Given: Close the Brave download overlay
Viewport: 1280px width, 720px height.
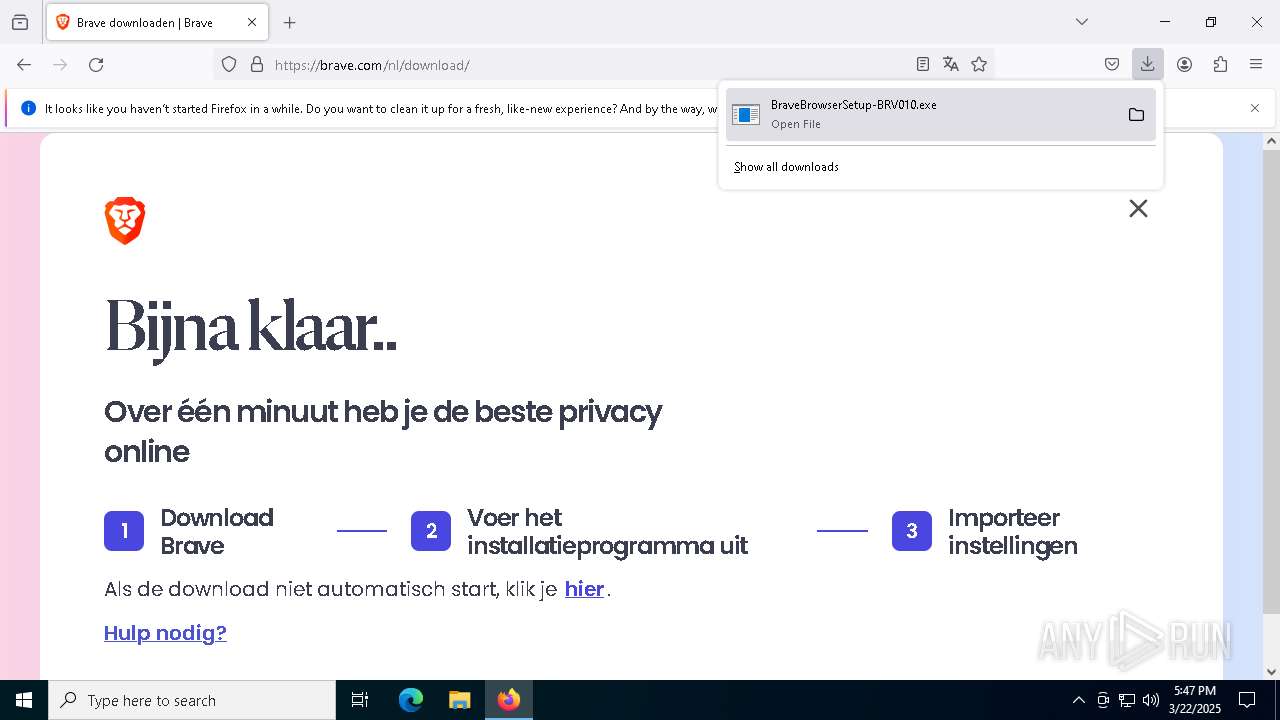Looking at the screenshot, I should tap(1138, 208).
